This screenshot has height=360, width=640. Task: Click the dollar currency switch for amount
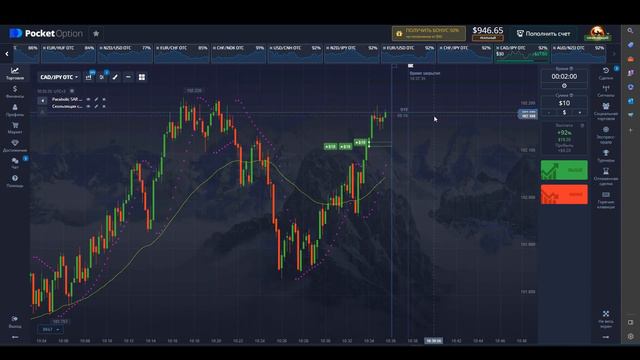(x=564, y=112)
